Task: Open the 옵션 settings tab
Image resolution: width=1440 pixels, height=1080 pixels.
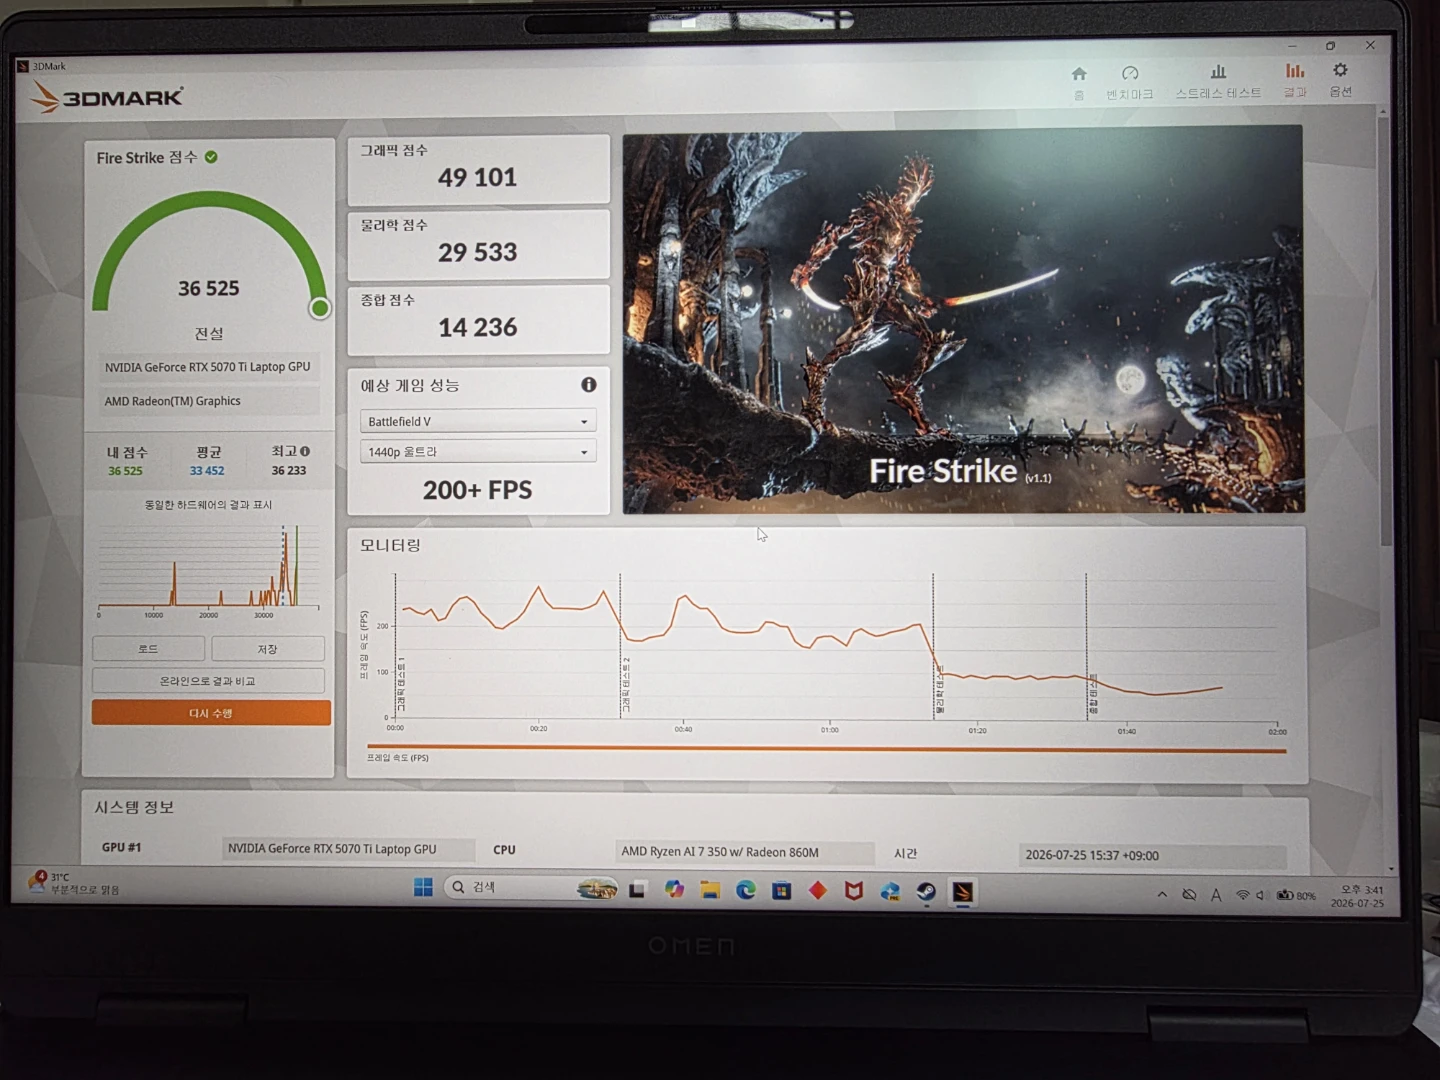Action: (x=1340, y=80)
